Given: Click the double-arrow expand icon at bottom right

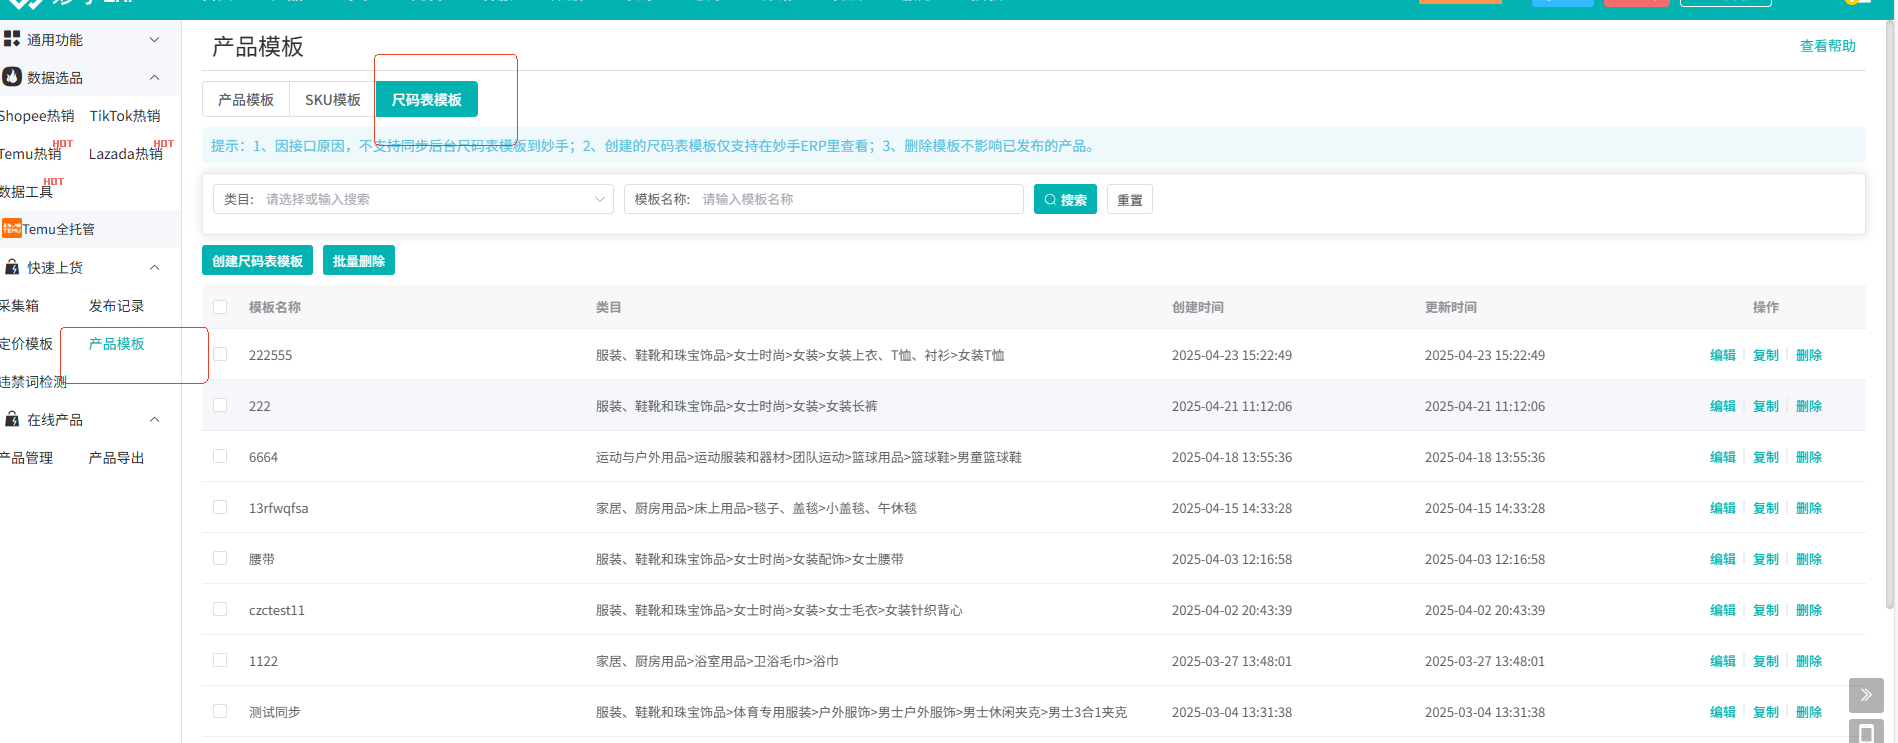Looking at the screenshot, I should click(x=1866, y=695).
